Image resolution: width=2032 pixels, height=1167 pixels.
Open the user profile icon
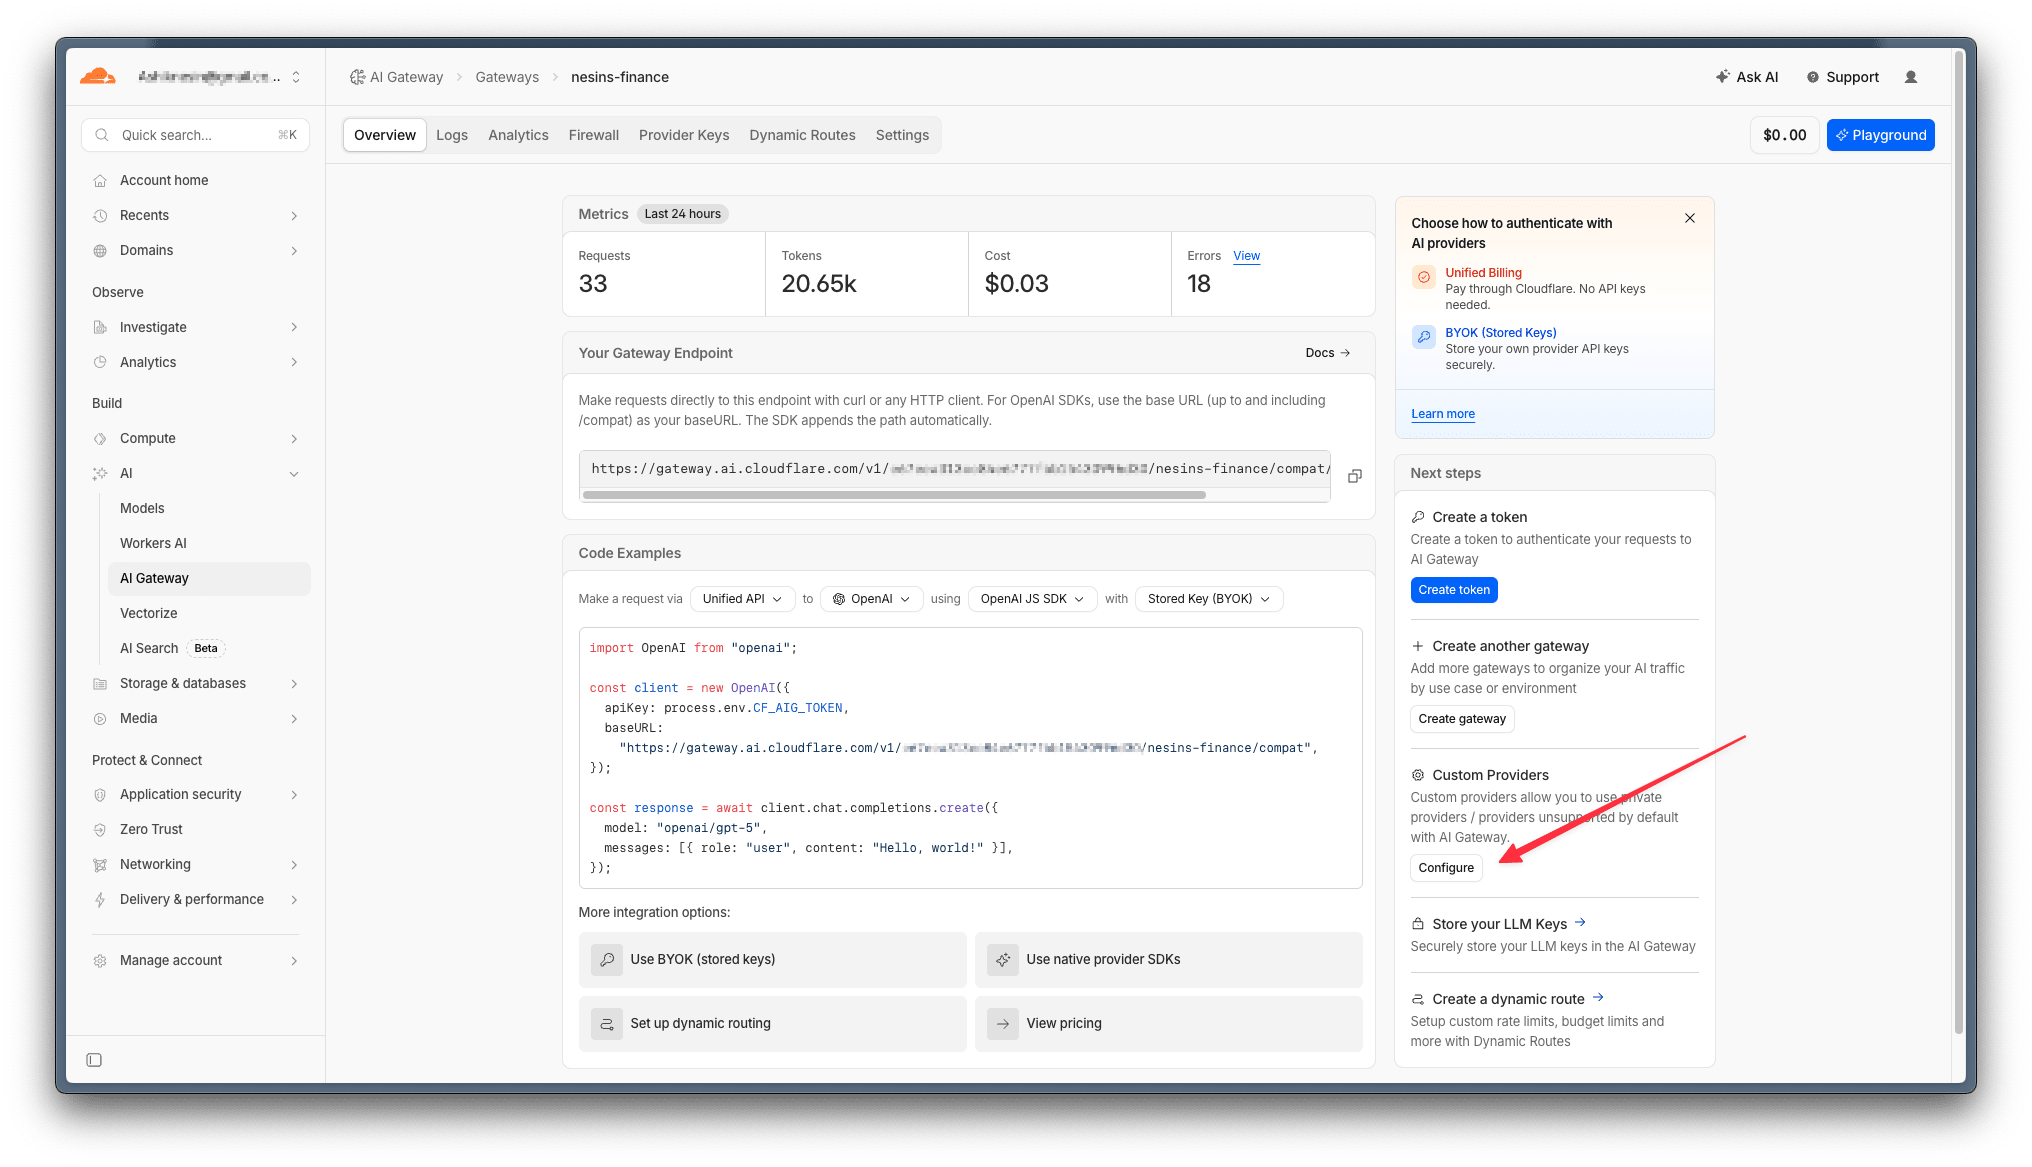(1911, 77)
